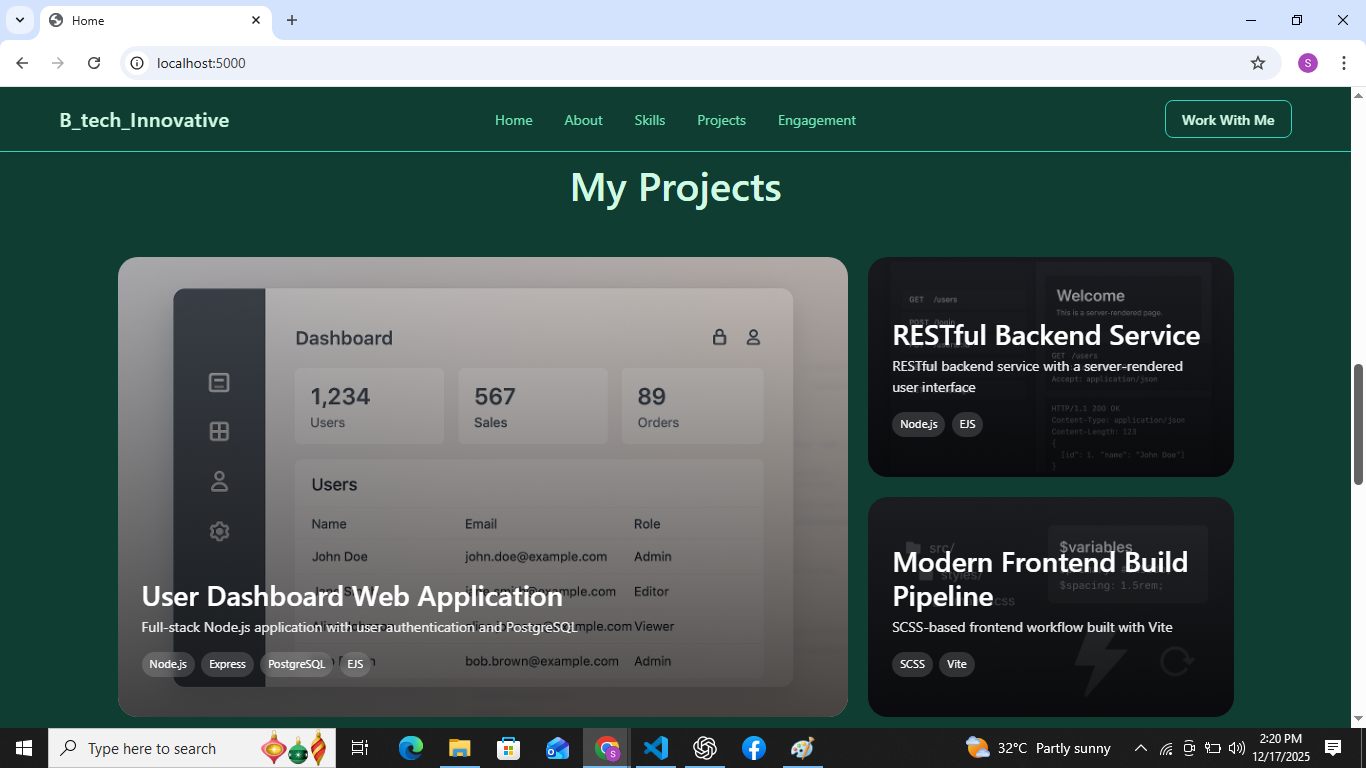Image resolution: width=1366 pixels, height=768 pixels.
Task: Open the Chrome three-dot menu
Action: tap(1343, 63)
